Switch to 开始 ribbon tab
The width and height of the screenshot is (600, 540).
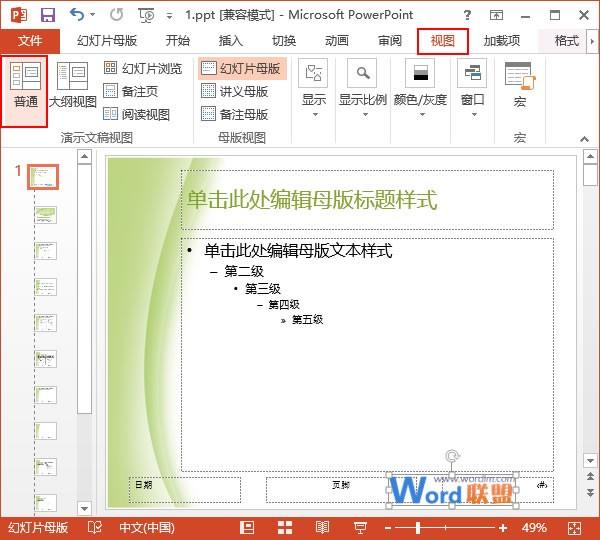(178, 41)
